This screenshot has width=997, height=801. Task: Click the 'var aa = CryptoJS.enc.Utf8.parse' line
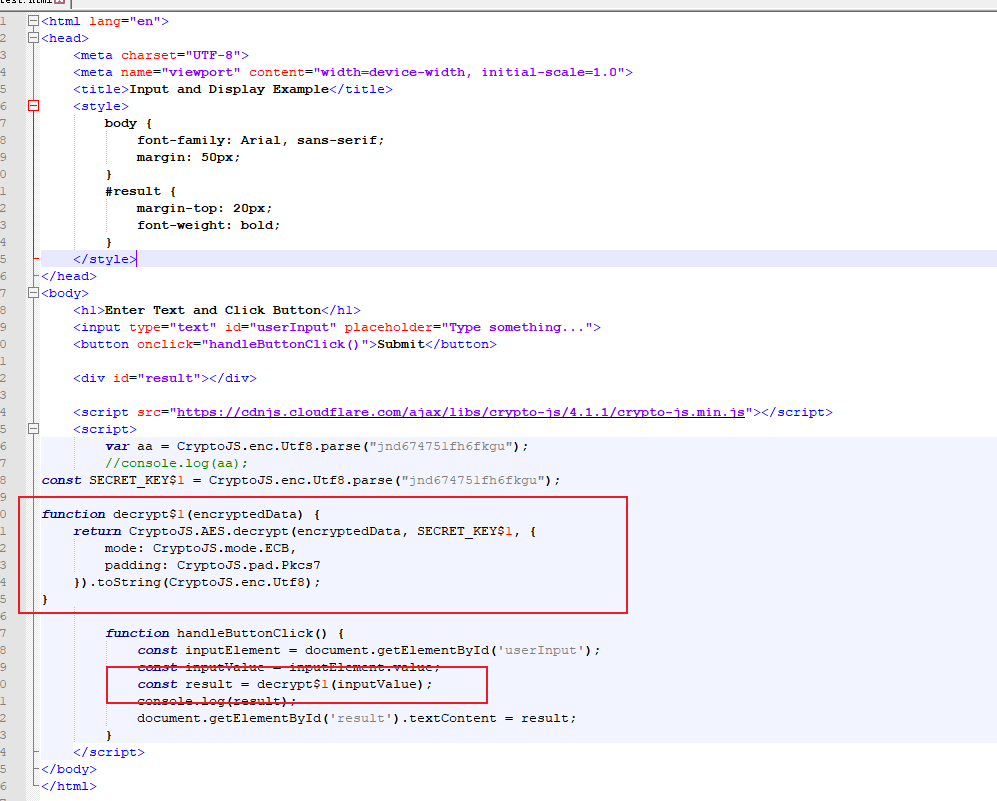(317, 446)
